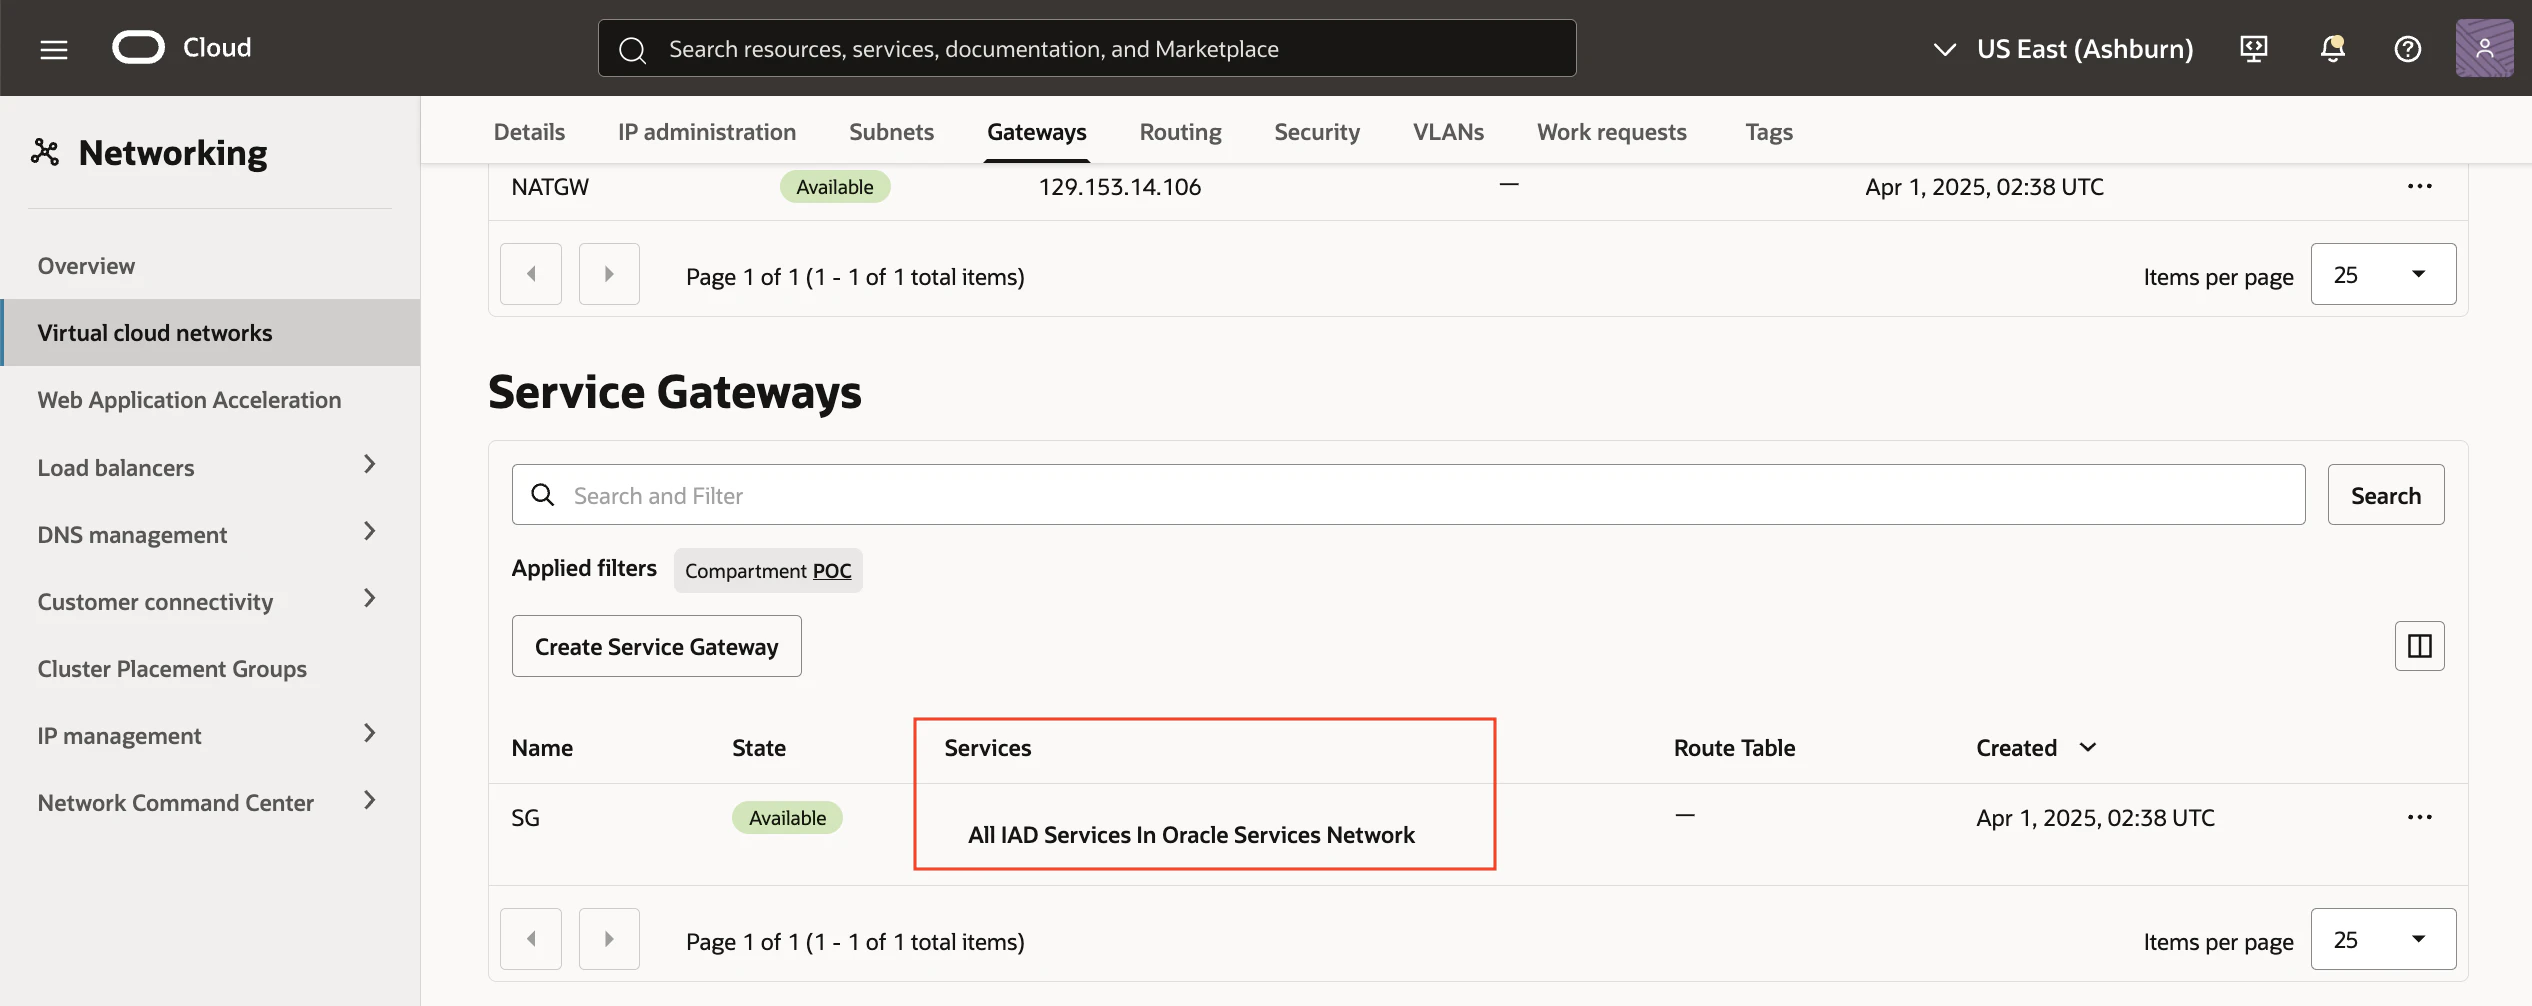The image size is (2532, 1006).
Task: Expand IP management submenu
Action: tap(370, 733)
